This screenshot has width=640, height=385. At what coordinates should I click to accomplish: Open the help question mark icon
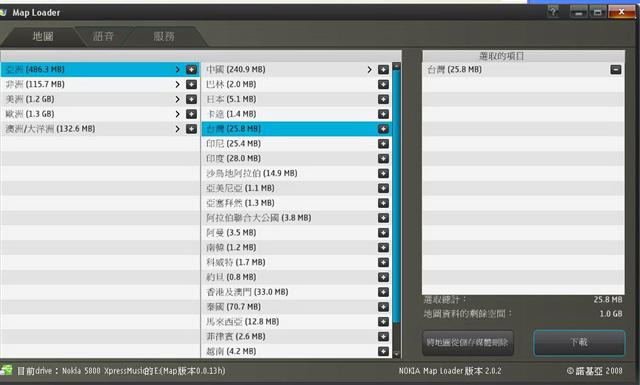click(x=553, y=11)
